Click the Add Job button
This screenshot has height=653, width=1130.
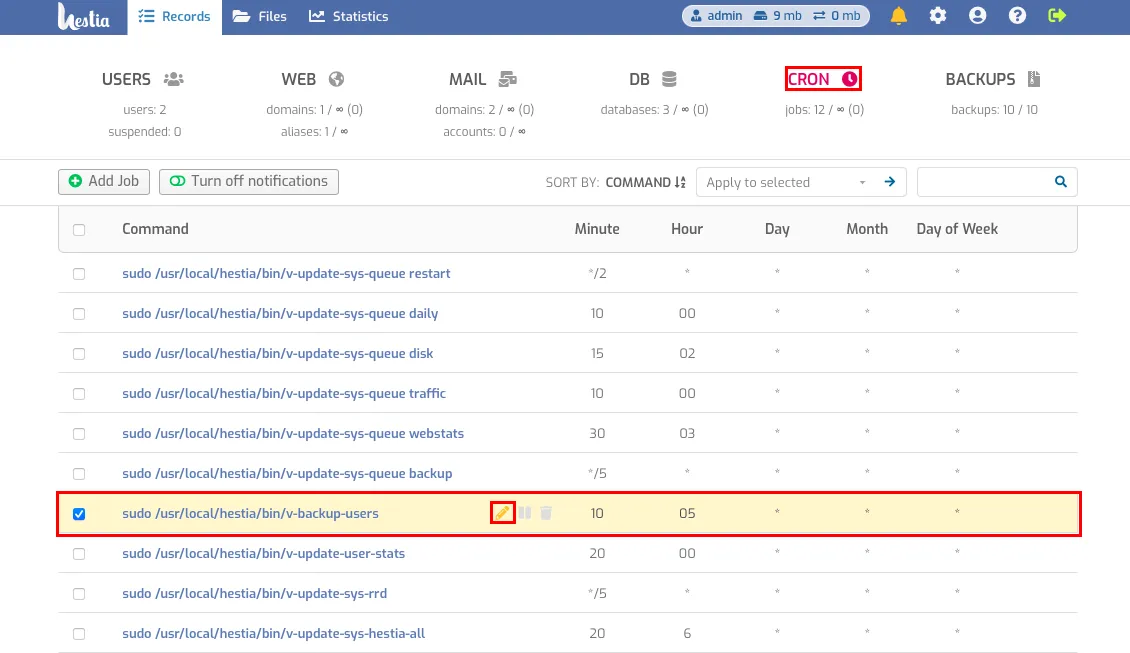(104, 182)
